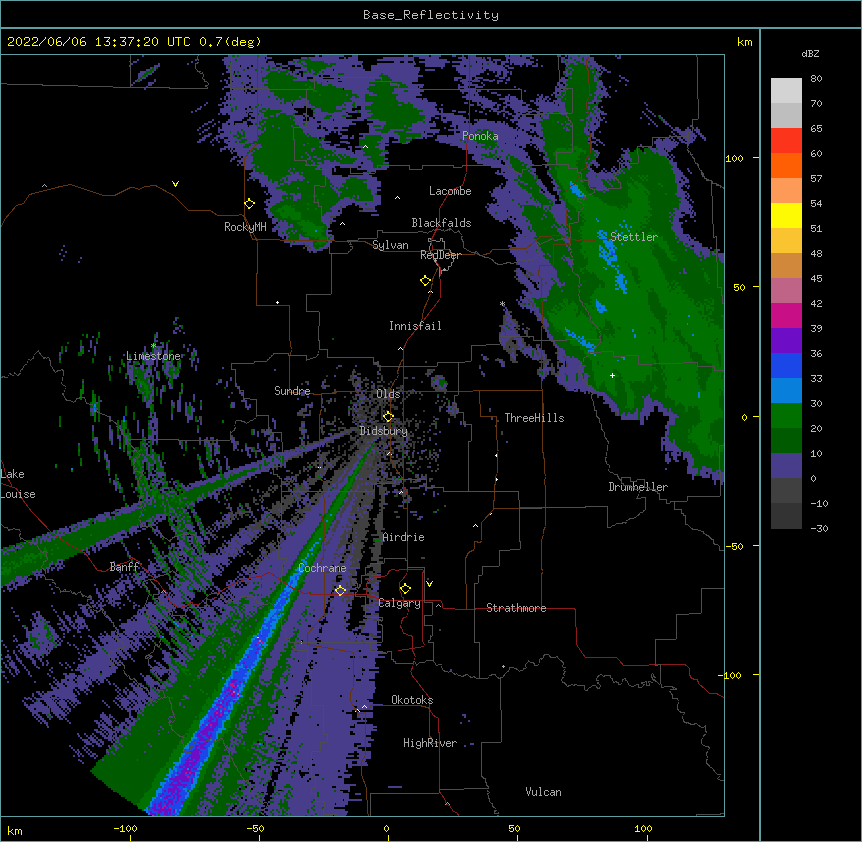Click the HighRiver label

click(430, 743)
